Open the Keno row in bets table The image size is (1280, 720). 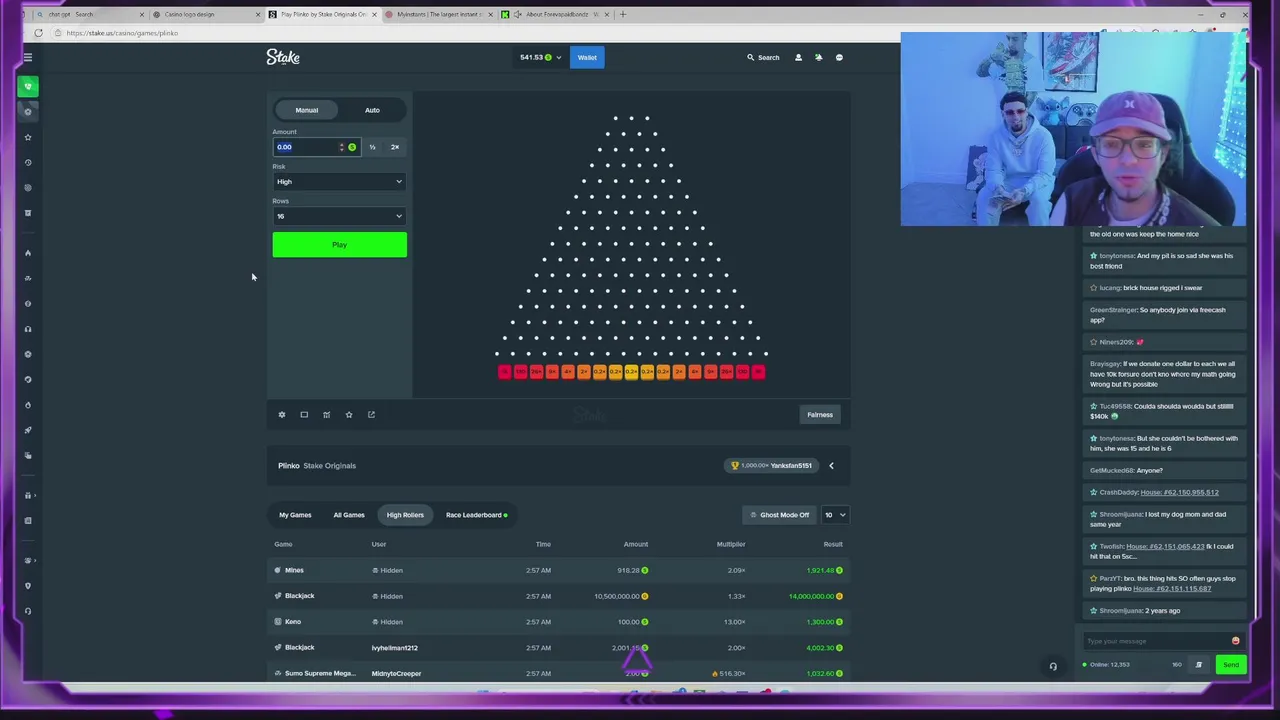click(558, 622)
